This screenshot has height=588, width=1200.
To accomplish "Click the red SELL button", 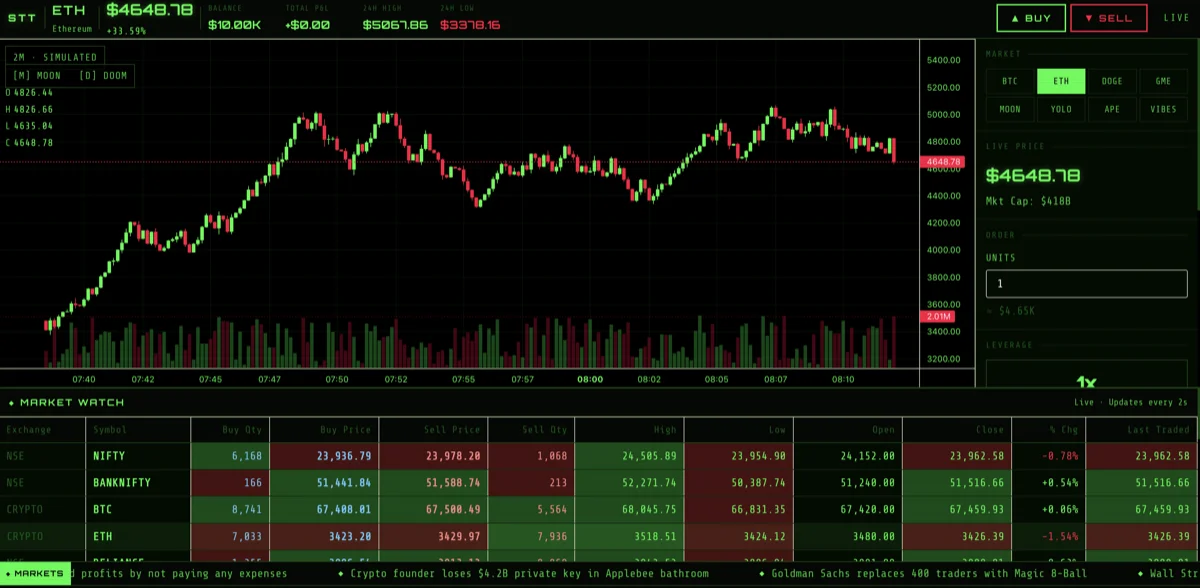I will [1108, 18].
